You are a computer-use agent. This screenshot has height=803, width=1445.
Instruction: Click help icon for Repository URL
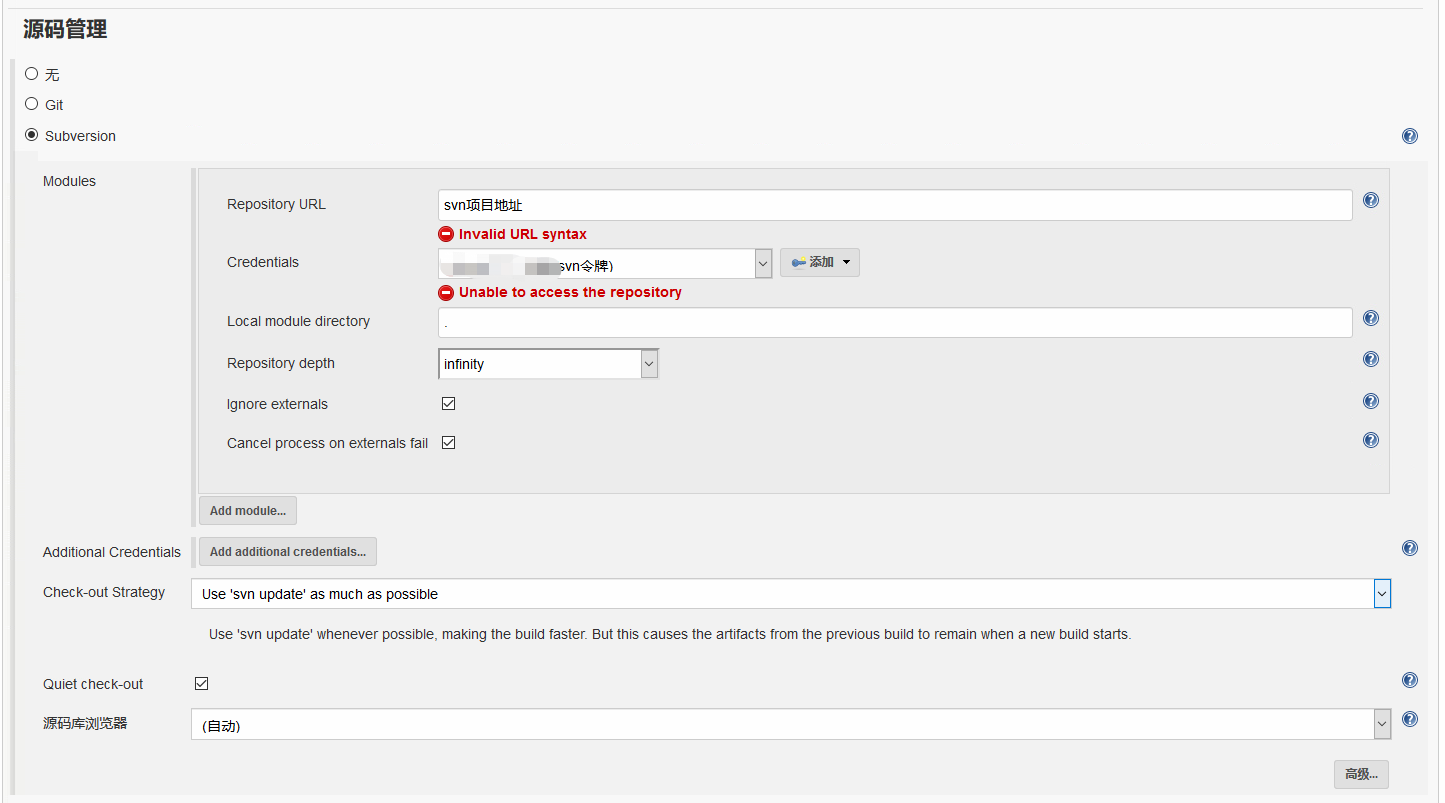1371,200
